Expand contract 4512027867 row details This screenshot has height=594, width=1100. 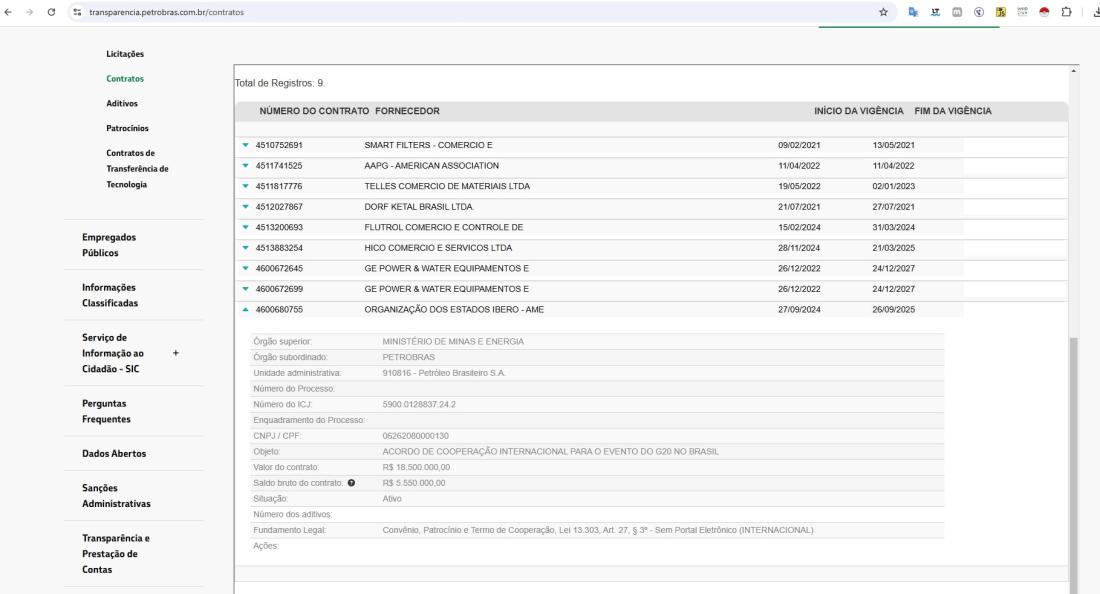pos(246,207)
